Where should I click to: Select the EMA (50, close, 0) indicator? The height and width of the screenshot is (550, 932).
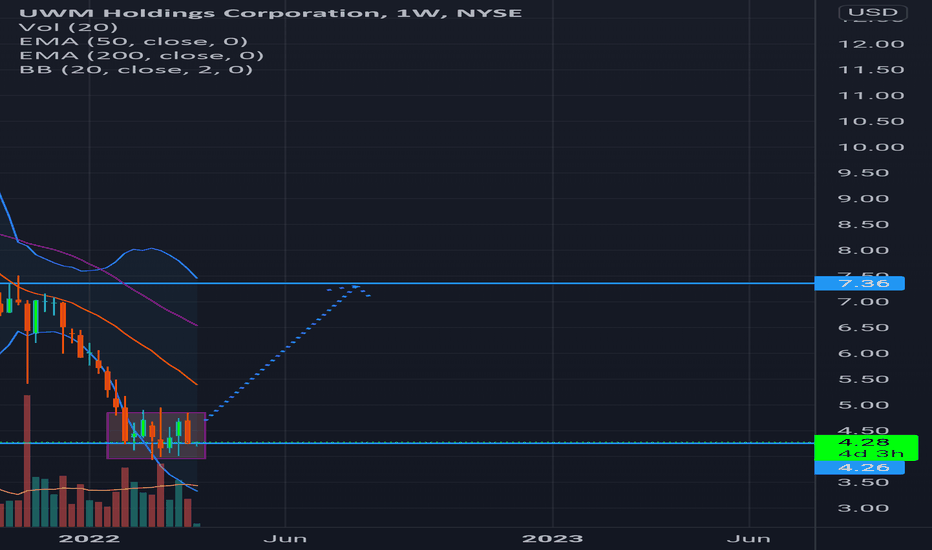click(133, 41)
